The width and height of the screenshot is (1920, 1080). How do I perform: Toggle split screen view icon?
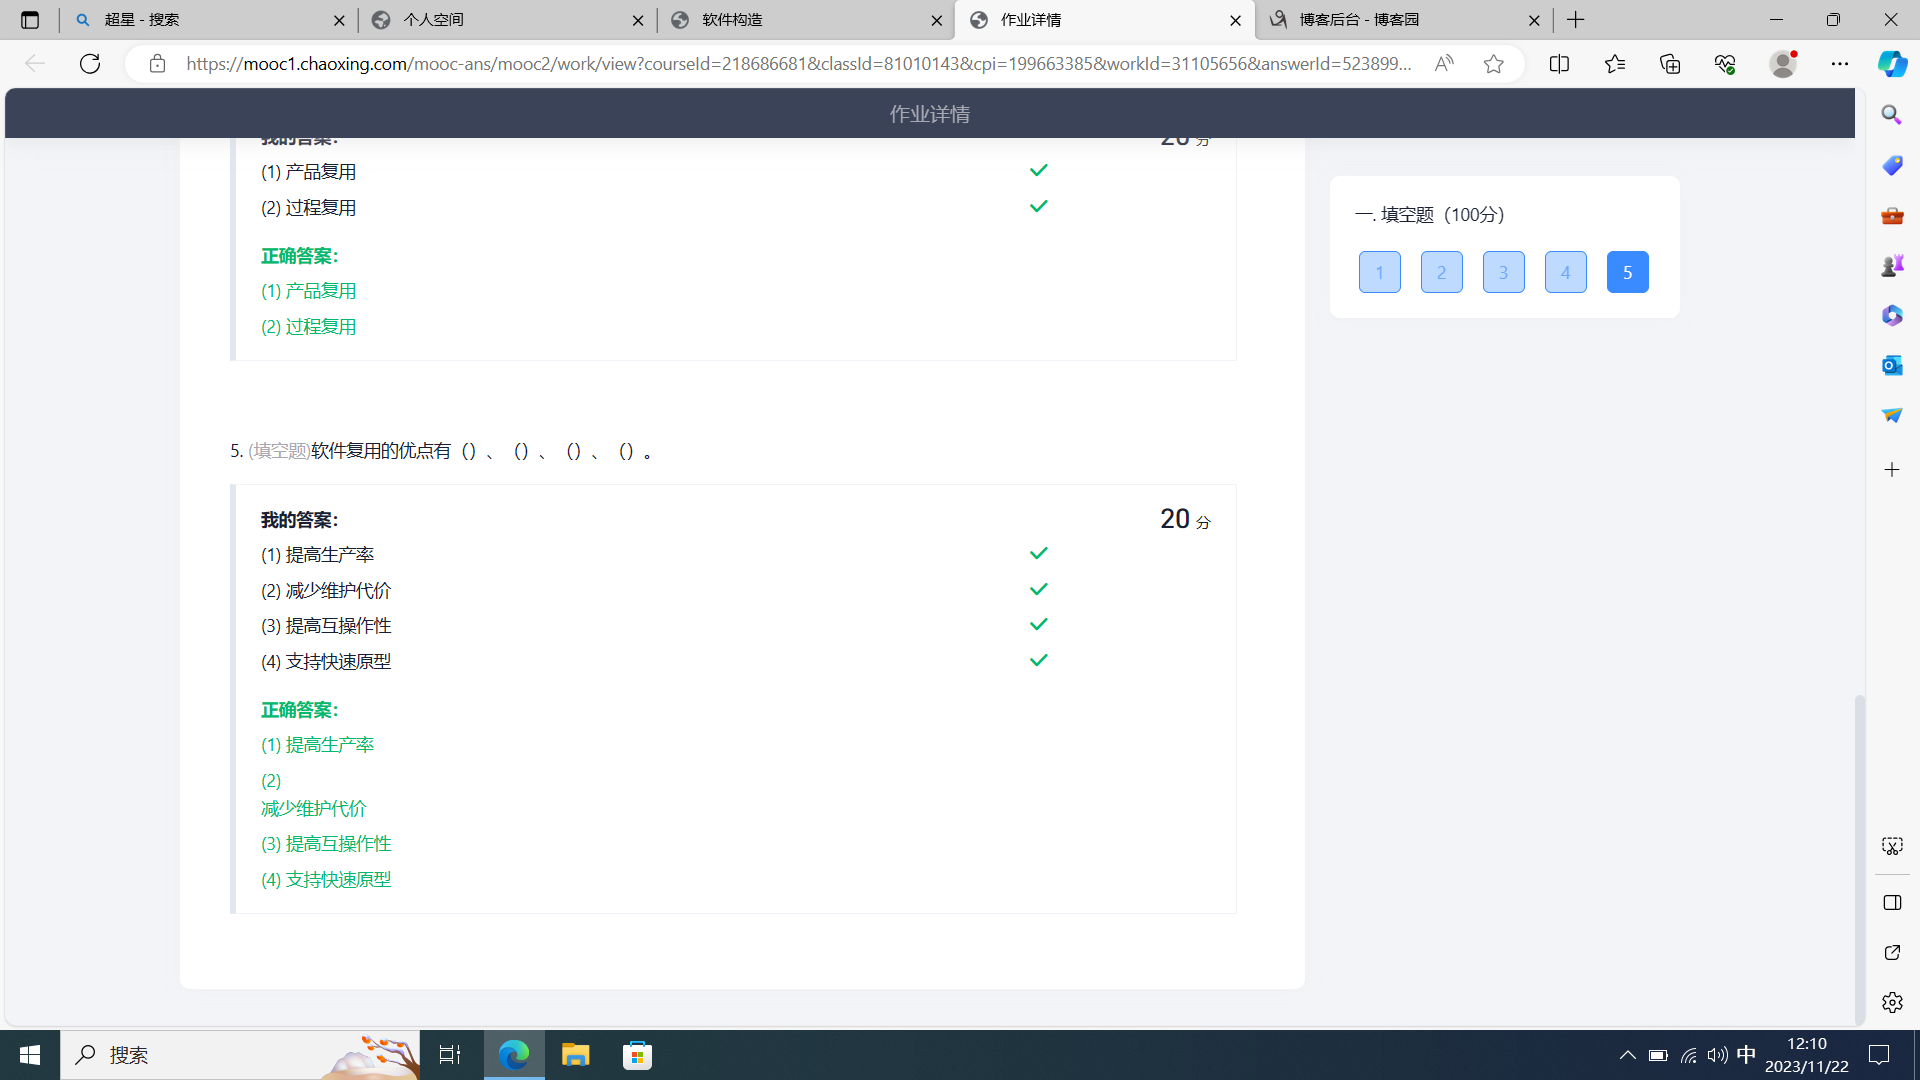[1559, 64]
